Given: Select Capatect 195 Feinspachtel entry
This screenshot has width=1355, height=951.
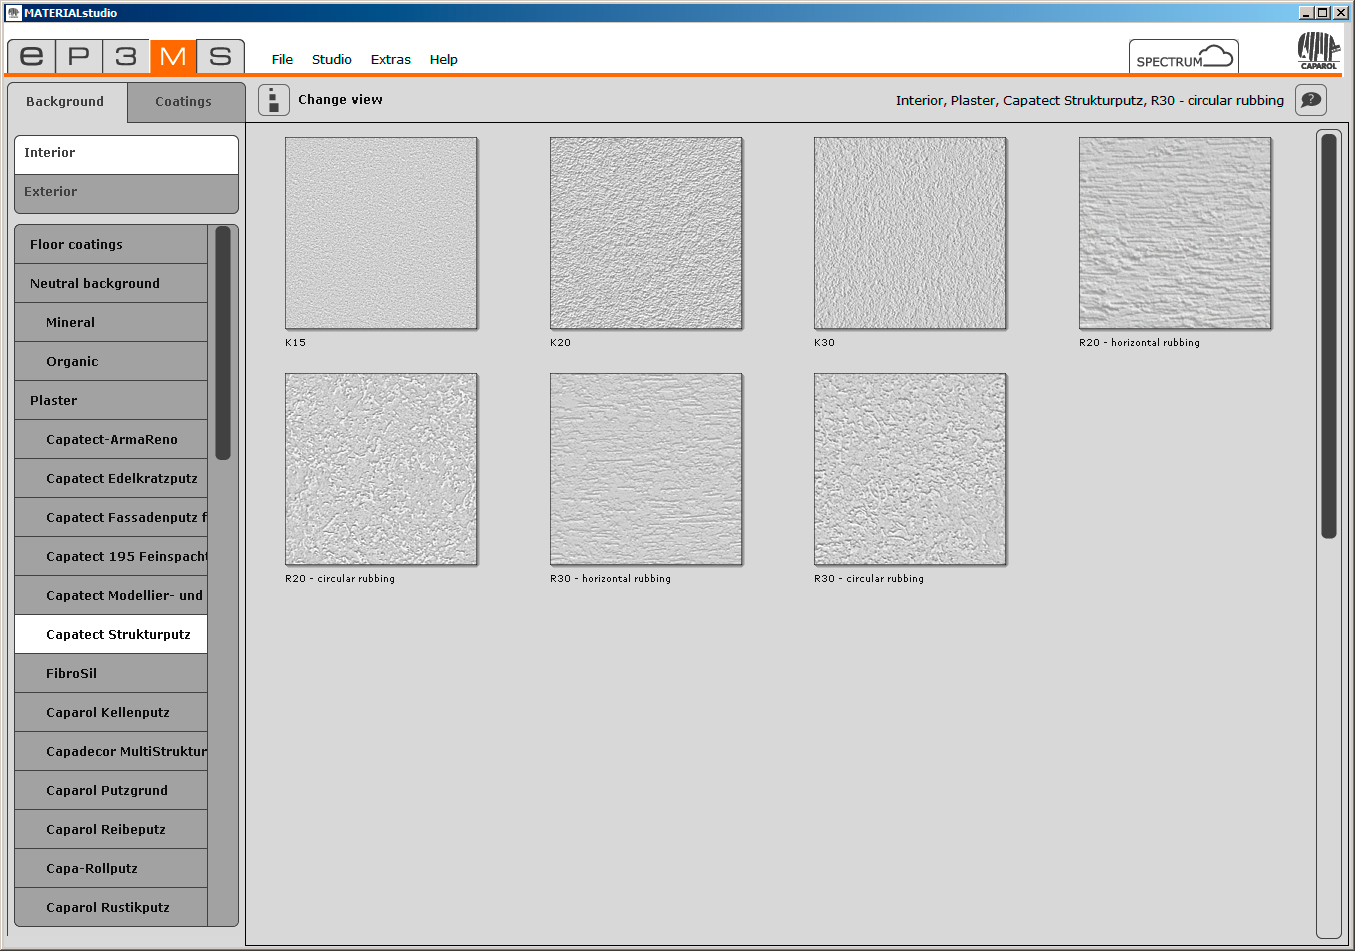Looking at the screenshot, I should pos(111,556).
